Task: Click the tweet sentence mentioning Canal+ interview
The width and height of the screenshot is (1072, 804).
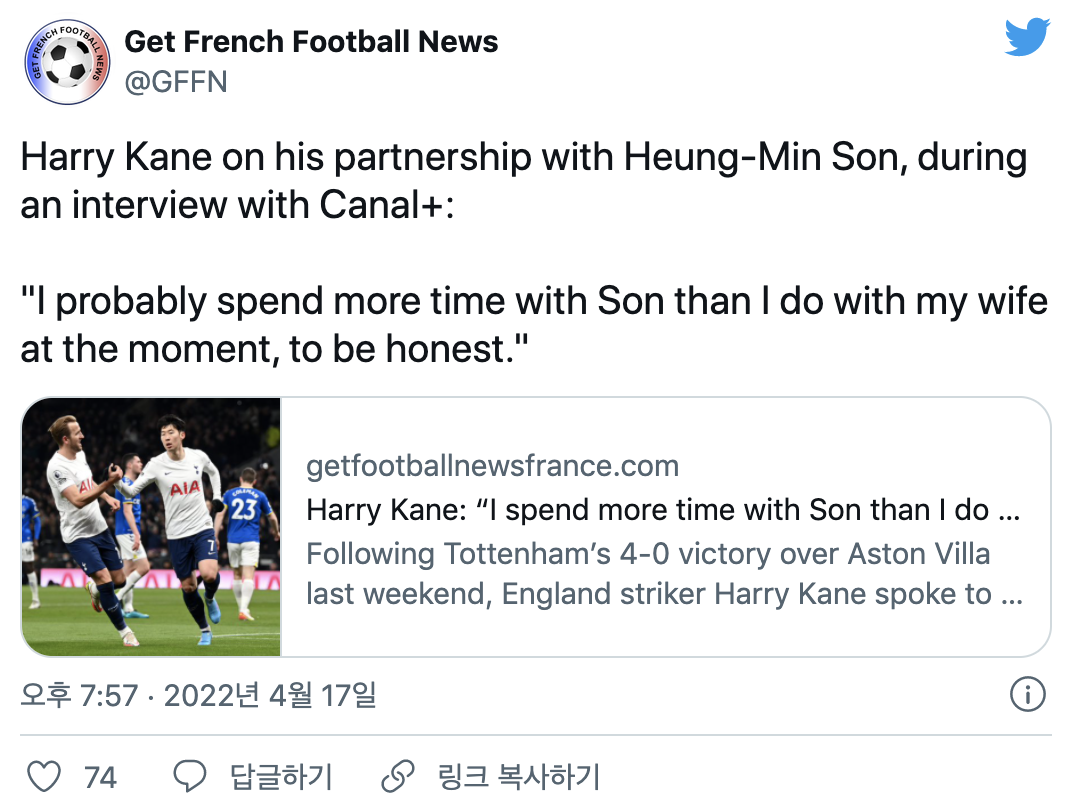Action: [x=523, y=181]
